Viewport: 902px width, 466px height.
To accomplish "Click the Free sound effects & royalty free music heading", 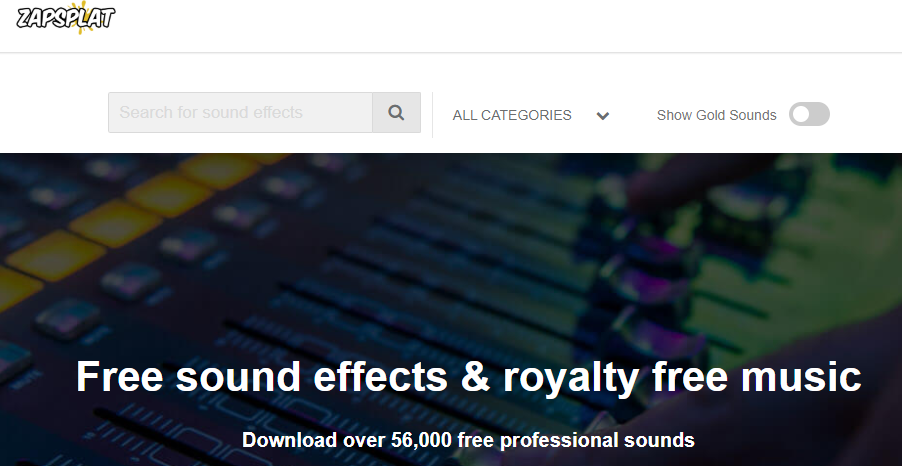I will [x=468, y=377].
